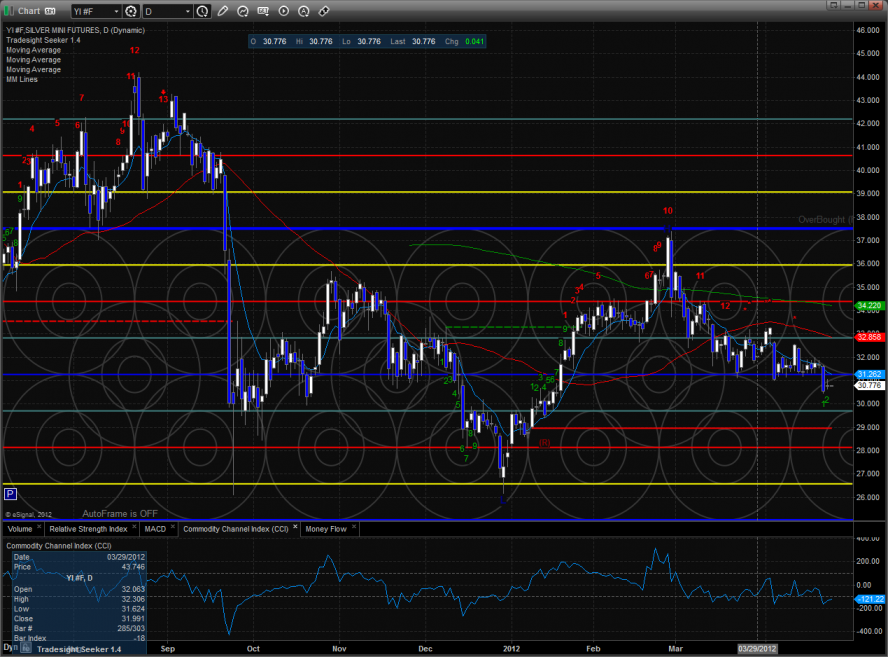Close the MACD study tab
The width and height of the screenshot is (888, 657).
pyautogui.click(x=172, y=528)
